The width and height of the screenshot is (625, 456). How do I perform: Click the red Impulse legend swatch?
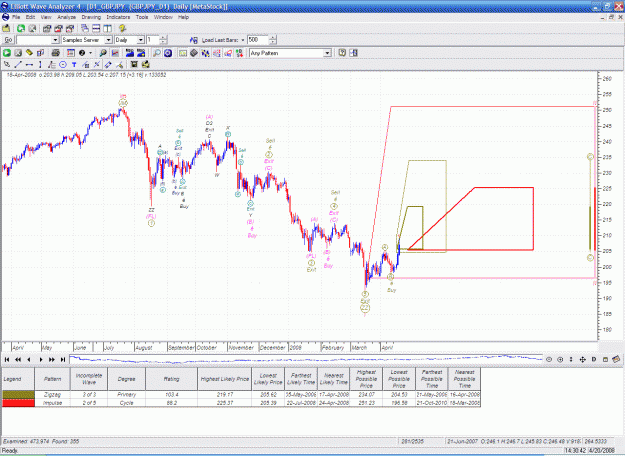18,403
